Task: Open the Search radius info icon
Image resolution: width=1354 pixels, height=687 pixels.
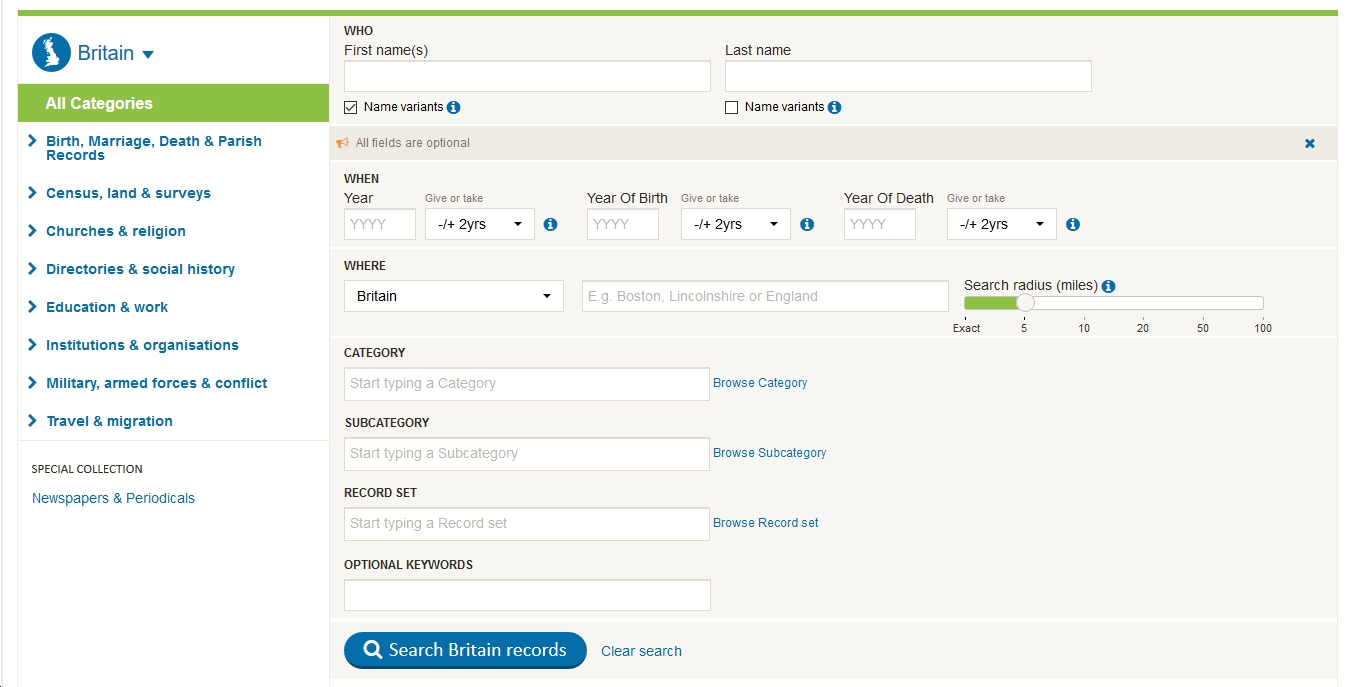Action: (x=1108, y=286)
